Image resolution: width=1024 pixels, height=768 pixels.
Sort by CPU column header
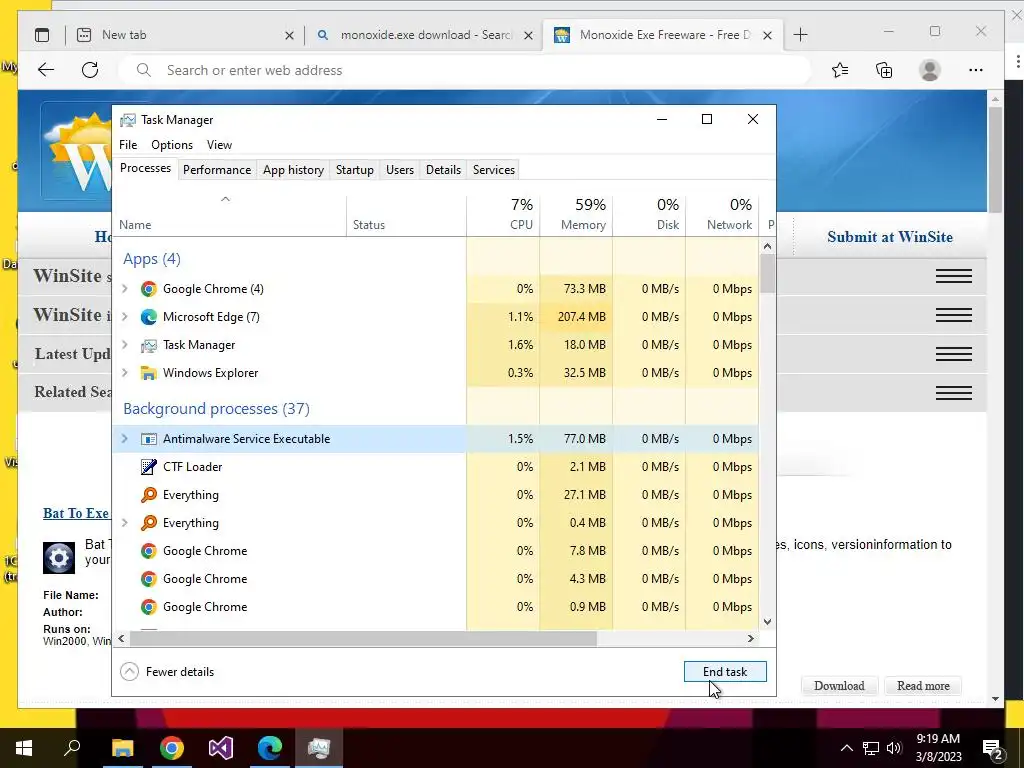point(503,215)
